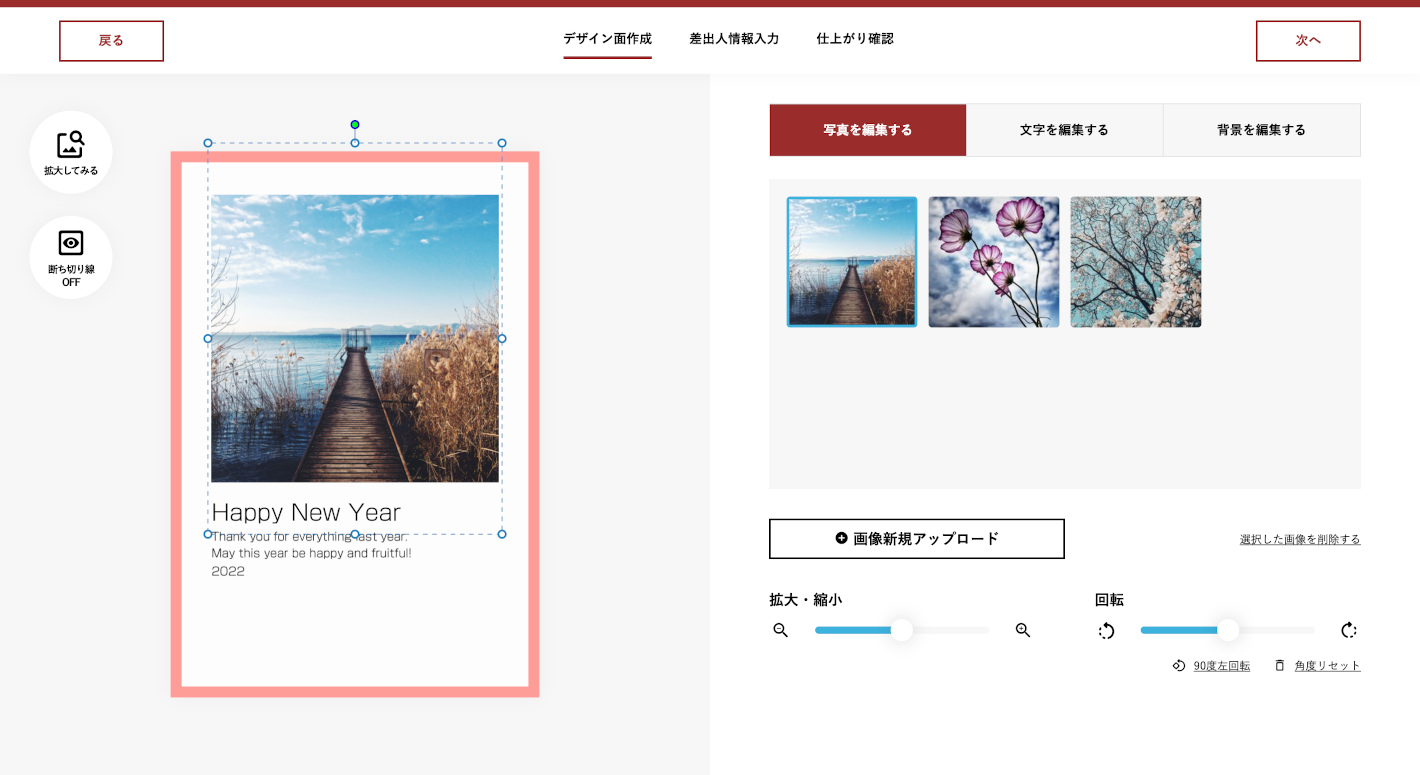Click the 角度リセット reset icon

point(1281,665)
